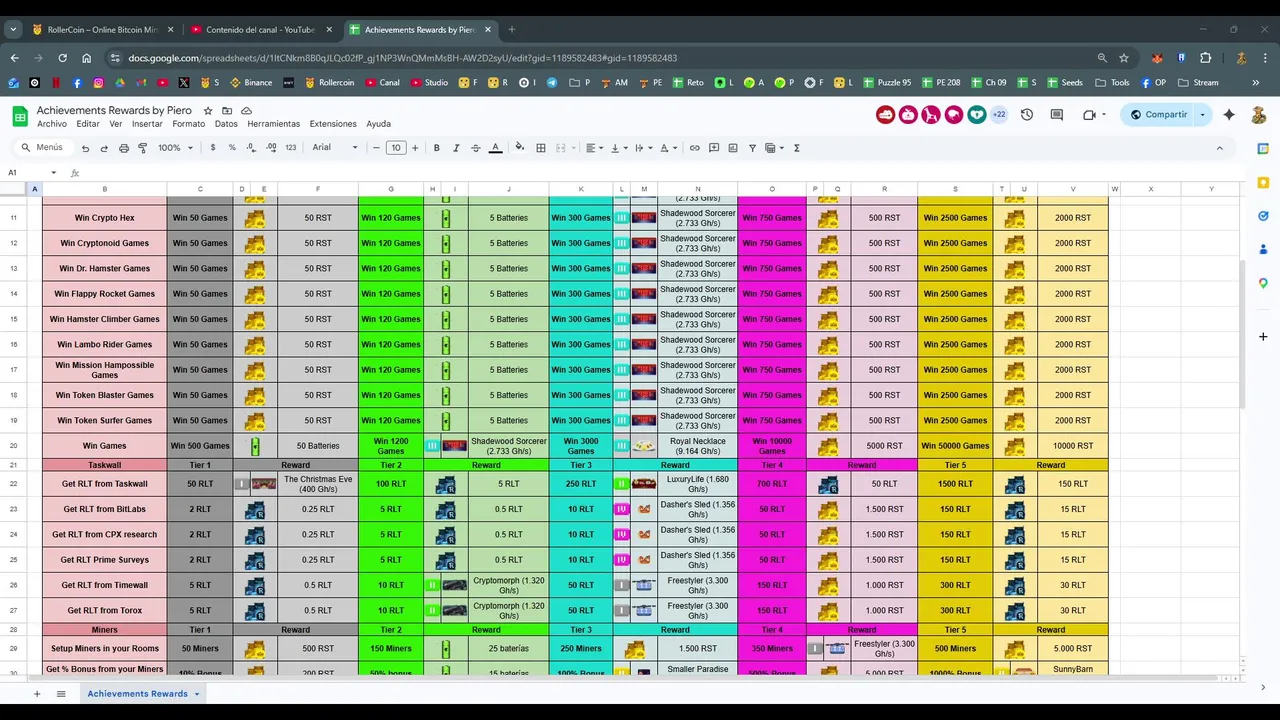Open the text rotation dropdown

click(668, 148)
